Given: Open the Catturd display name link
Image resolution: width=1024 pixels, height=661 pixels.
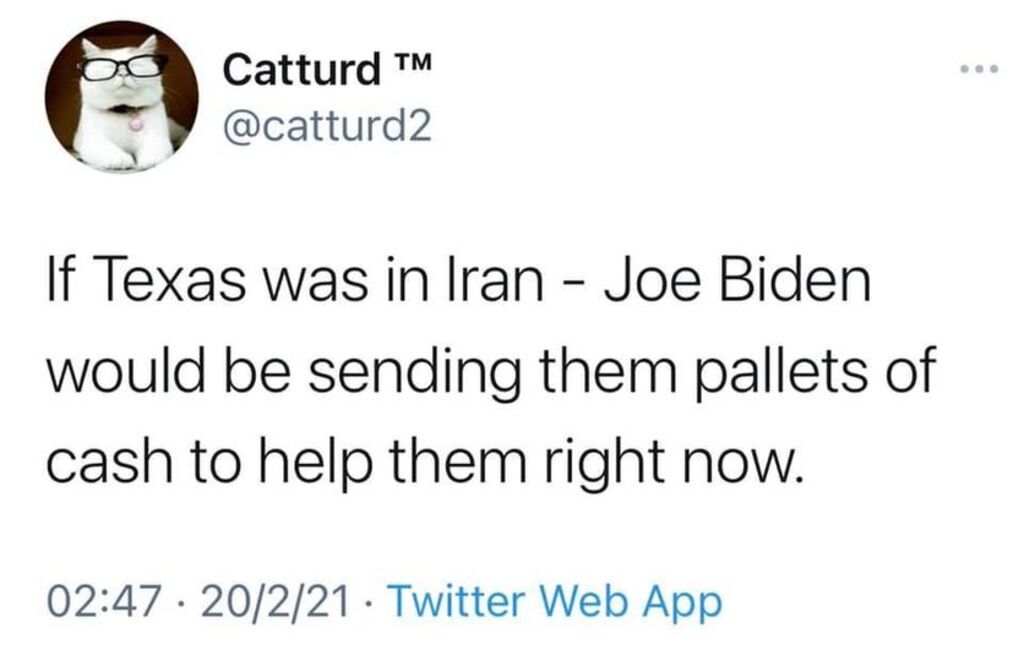Looking at the screenshot, I should [303, 70].
